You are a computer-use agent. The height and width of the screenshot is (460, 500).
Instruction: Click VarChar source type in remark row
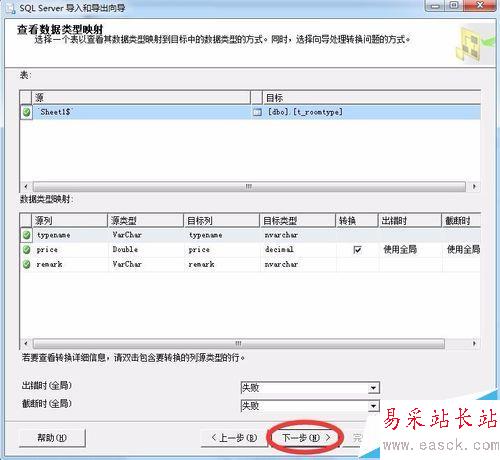[146, 264]
